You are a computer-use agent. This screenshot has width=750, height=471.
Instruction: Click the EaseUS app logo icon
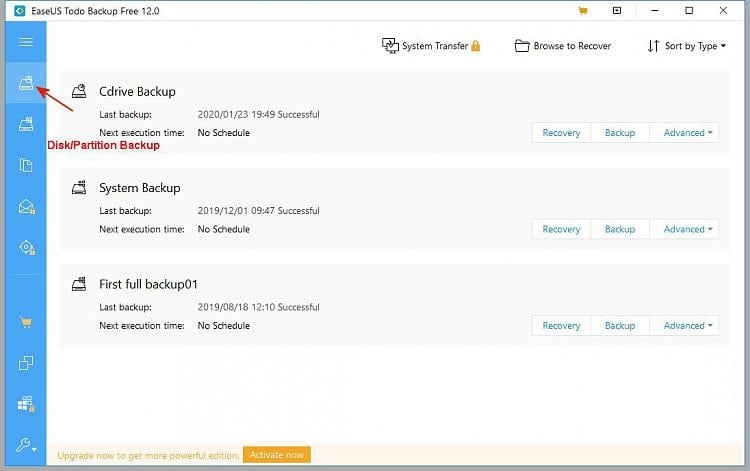tap(20, 11)
